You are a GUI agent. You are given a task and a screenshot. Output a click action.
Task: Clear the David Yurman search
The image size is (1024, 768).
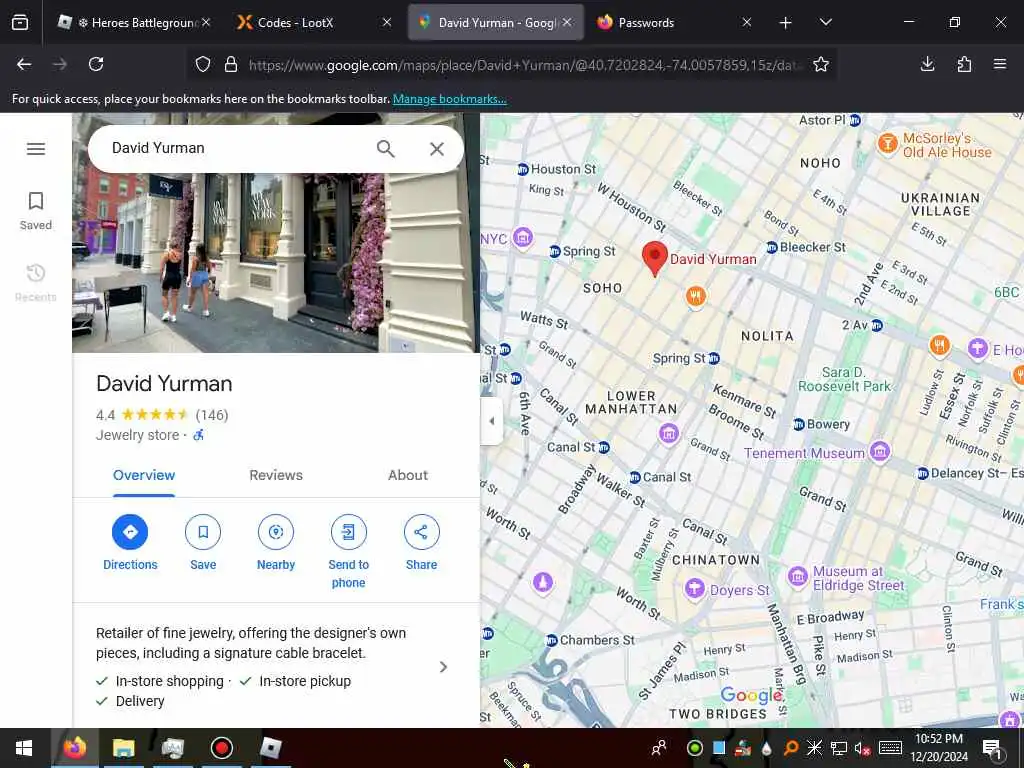point(437,149)
